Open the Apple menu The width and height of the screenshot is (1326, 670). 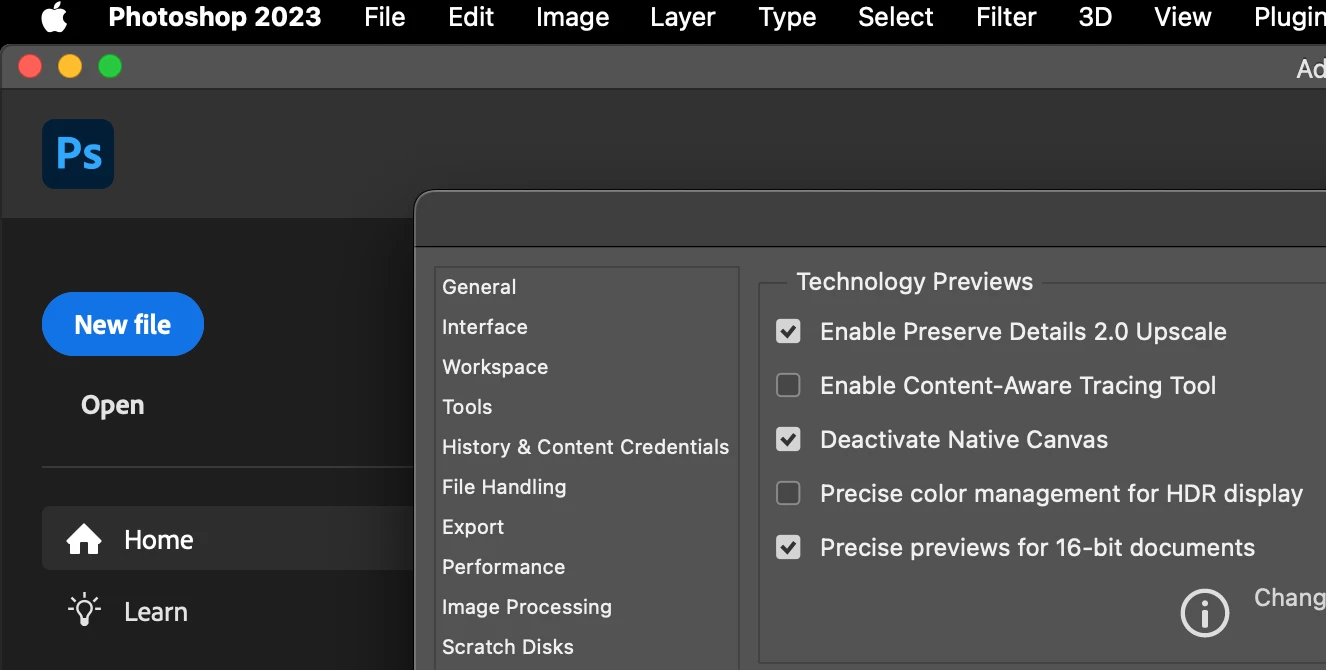tap(54, 17)
